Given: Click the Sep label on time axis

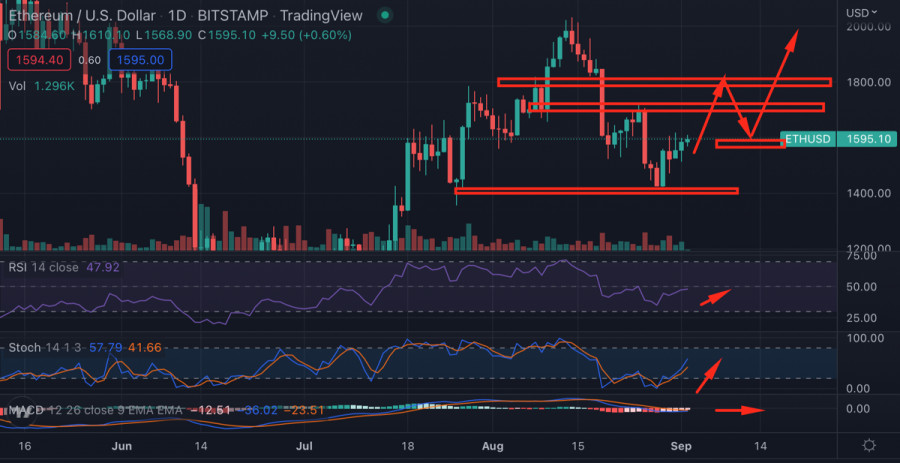Looking at the screenshot, I should pyautogui.click(x=681, y=446).
